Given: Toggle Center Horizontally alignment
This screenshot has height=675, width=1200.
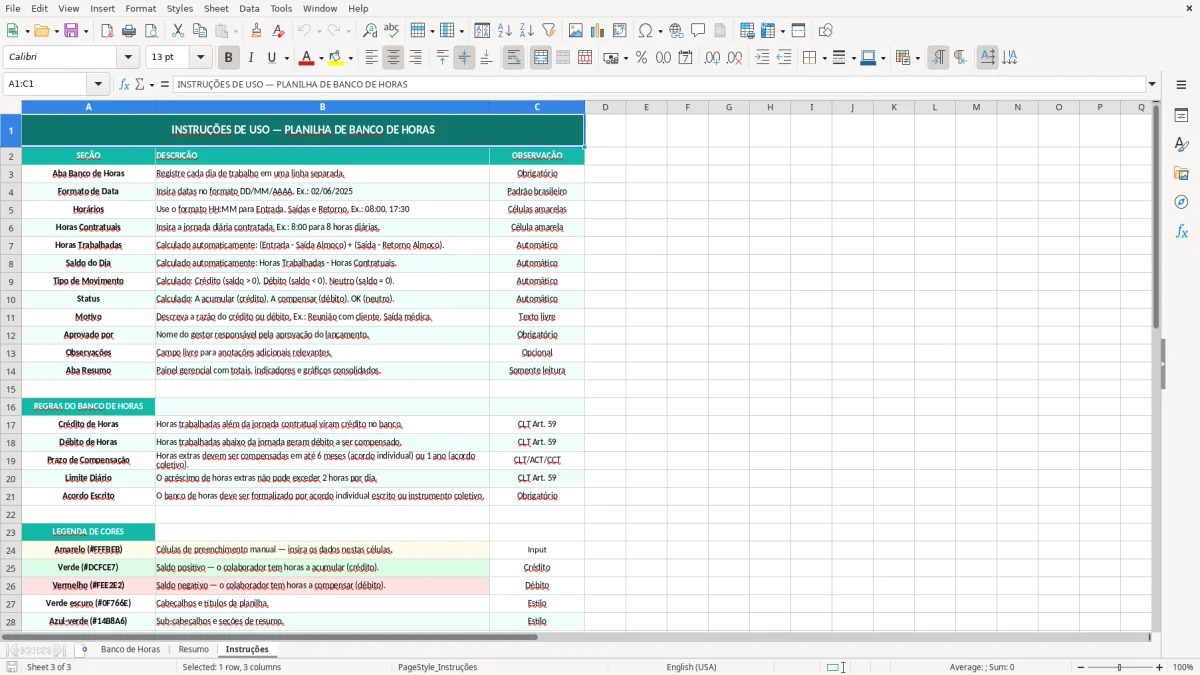Looking at the screenshot, I should (393, 58).
